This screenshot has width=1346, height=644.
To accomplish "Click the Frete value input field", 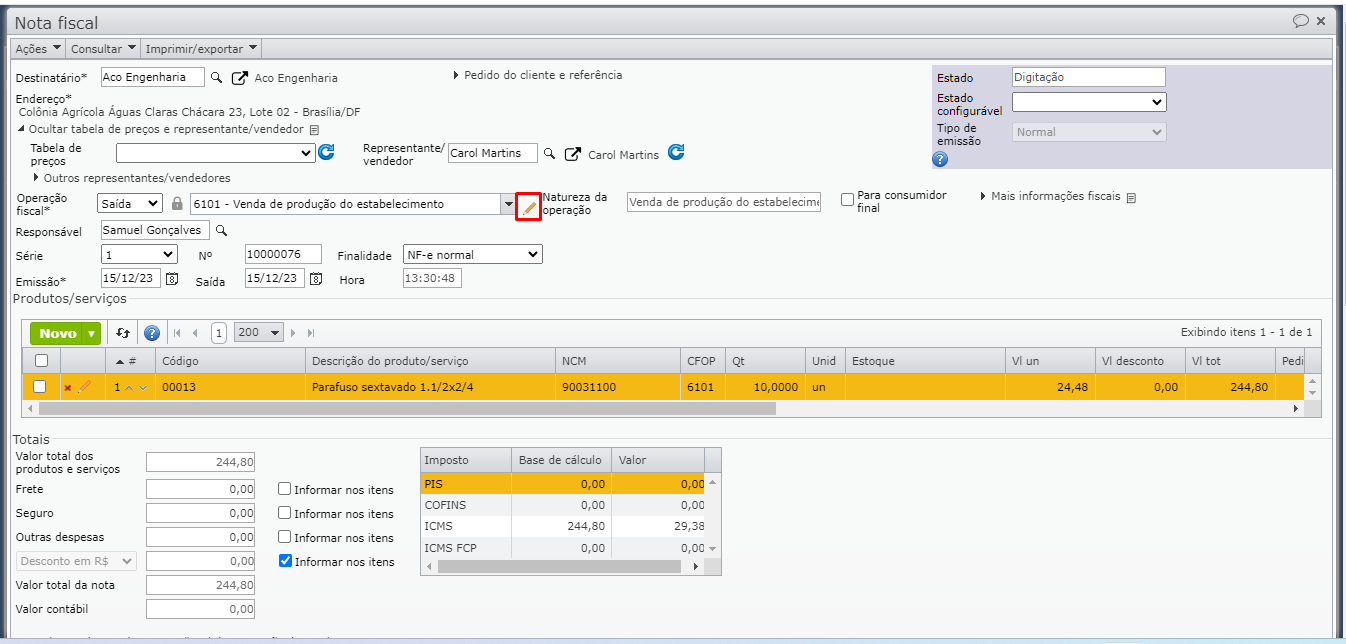I will click(x=201, y=489).
